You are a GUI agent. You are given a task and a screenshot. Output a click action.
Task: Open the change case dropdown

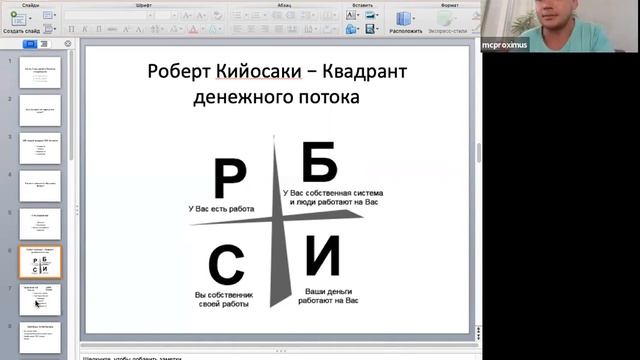176,29
